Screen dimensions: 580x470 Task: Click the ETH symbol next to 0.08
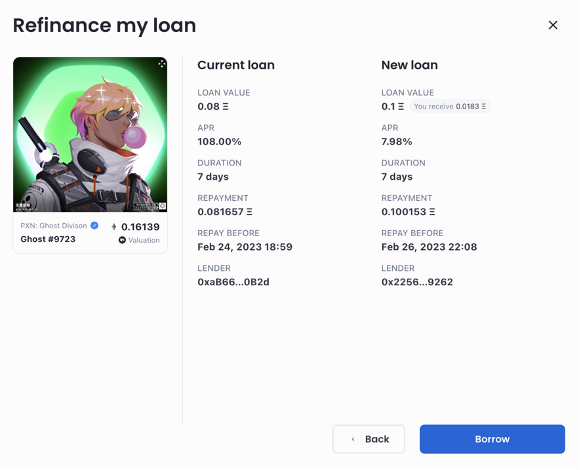[x=226, y=106]
